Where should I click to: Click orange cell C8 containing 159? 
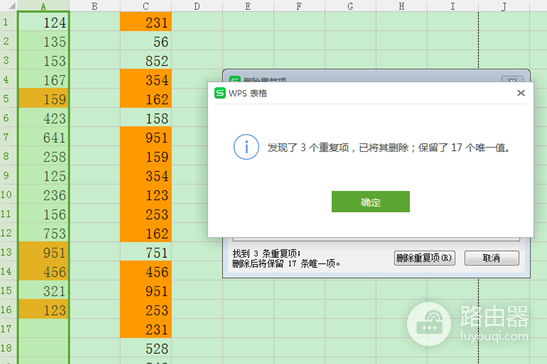click(x=146, y=156)
